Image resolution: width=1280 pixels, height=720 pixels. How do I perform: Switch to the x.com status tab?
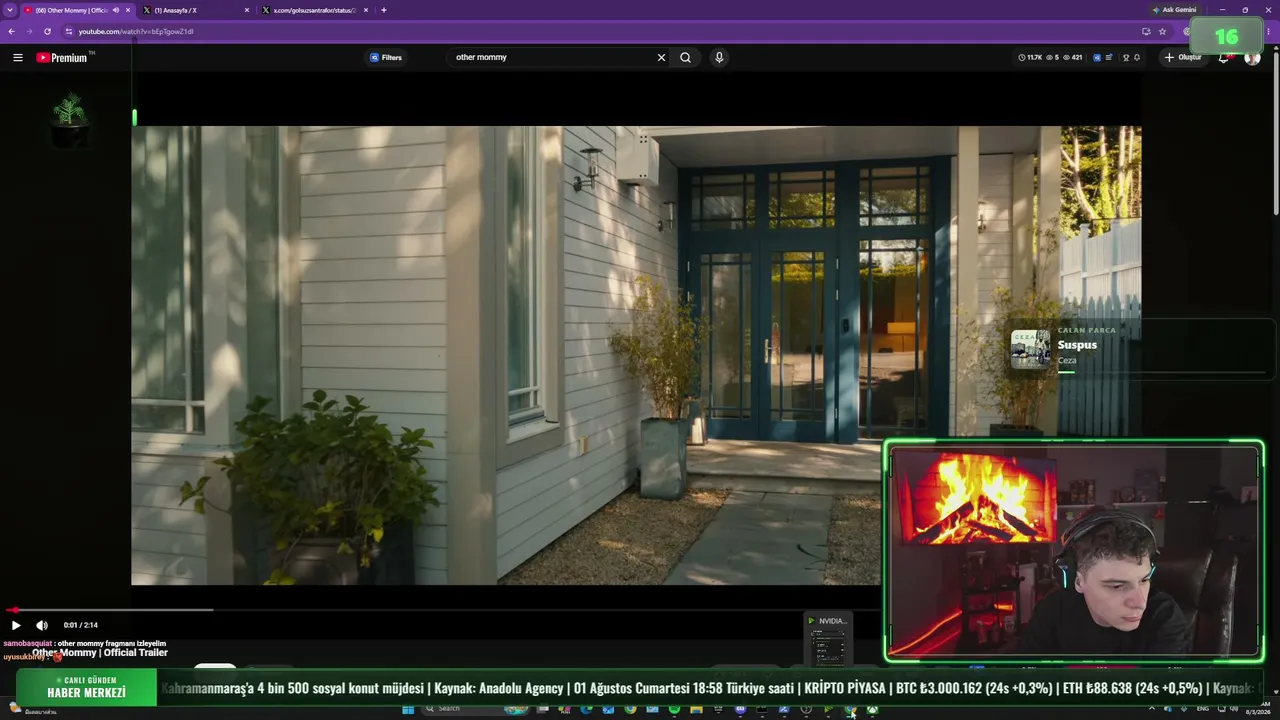315,10
